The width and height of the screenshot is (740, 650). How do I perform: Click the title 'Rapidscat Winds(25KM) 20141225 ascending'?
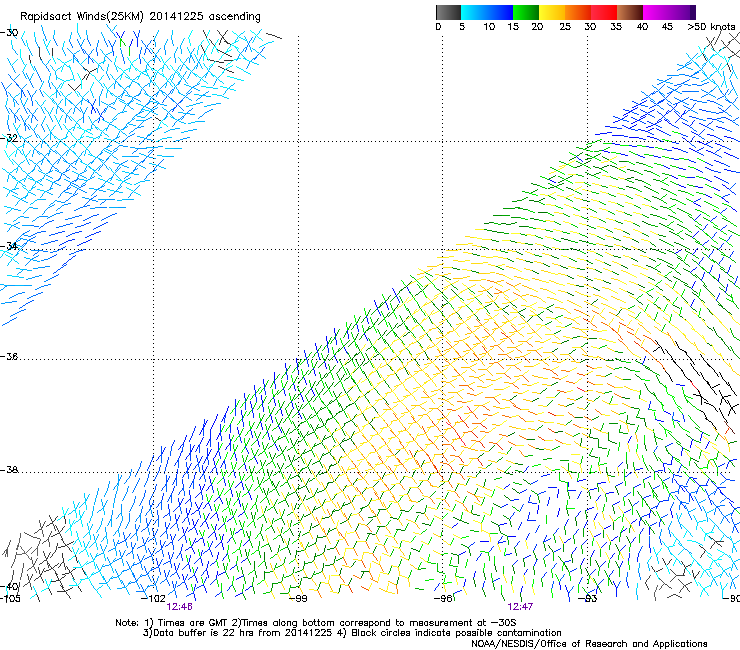coord(140,17)
